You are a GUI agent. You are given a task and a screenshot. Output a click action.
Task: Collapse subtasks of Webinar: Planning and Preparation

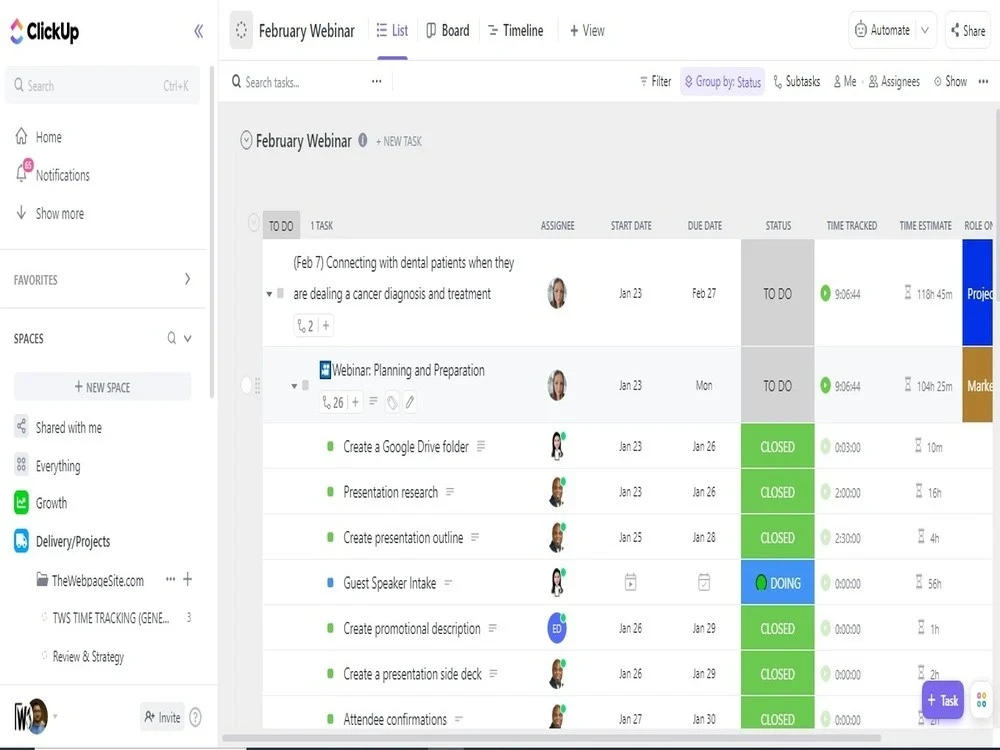294,386
